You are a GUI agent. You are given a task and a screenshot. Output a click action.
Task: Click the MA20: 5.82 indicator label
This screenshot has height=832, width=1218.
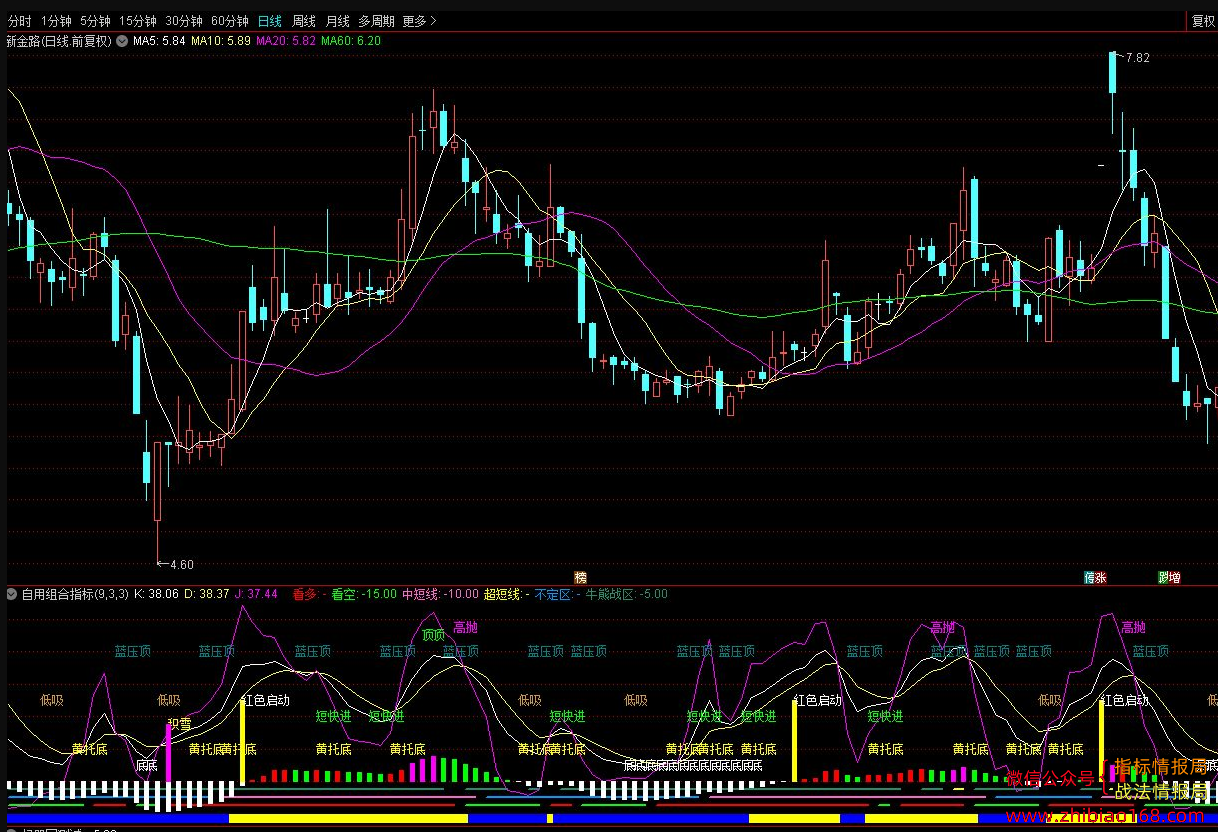[x=286, y=41]
